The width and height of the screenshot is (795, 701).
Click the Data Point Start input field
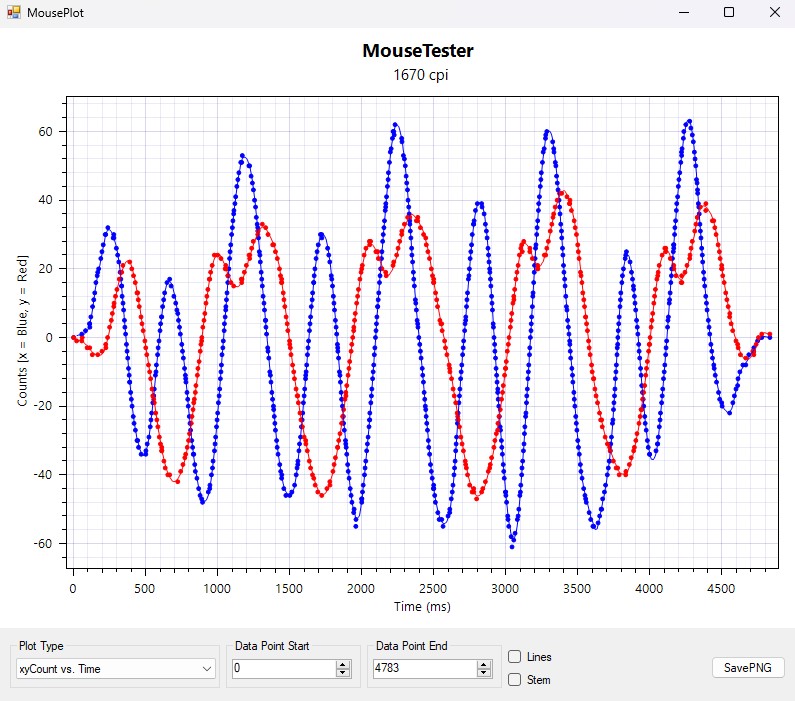click(x=282, y=668)
